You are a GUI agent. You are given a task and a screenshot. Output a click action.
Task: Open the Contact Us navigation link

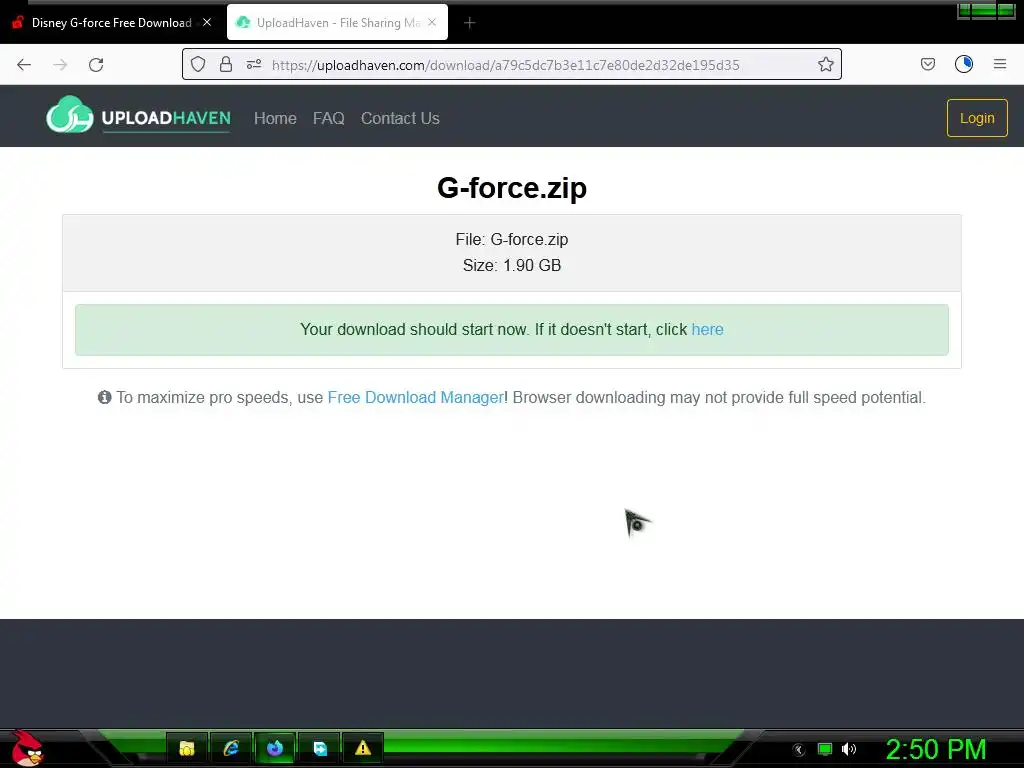[x=400, y=118]
